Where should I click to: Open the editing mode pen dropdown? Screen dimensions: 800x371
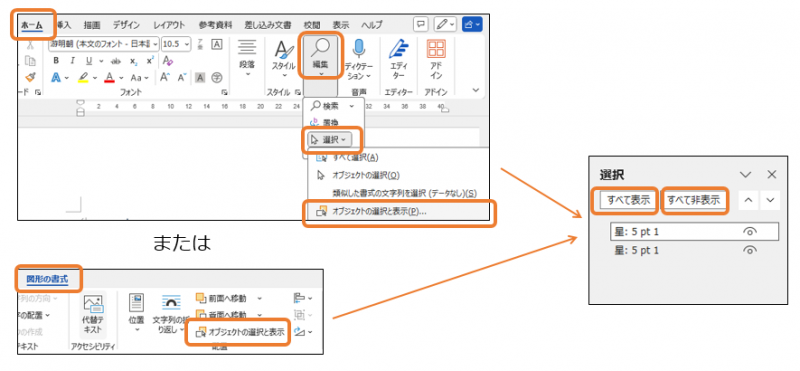click(445, 24)
